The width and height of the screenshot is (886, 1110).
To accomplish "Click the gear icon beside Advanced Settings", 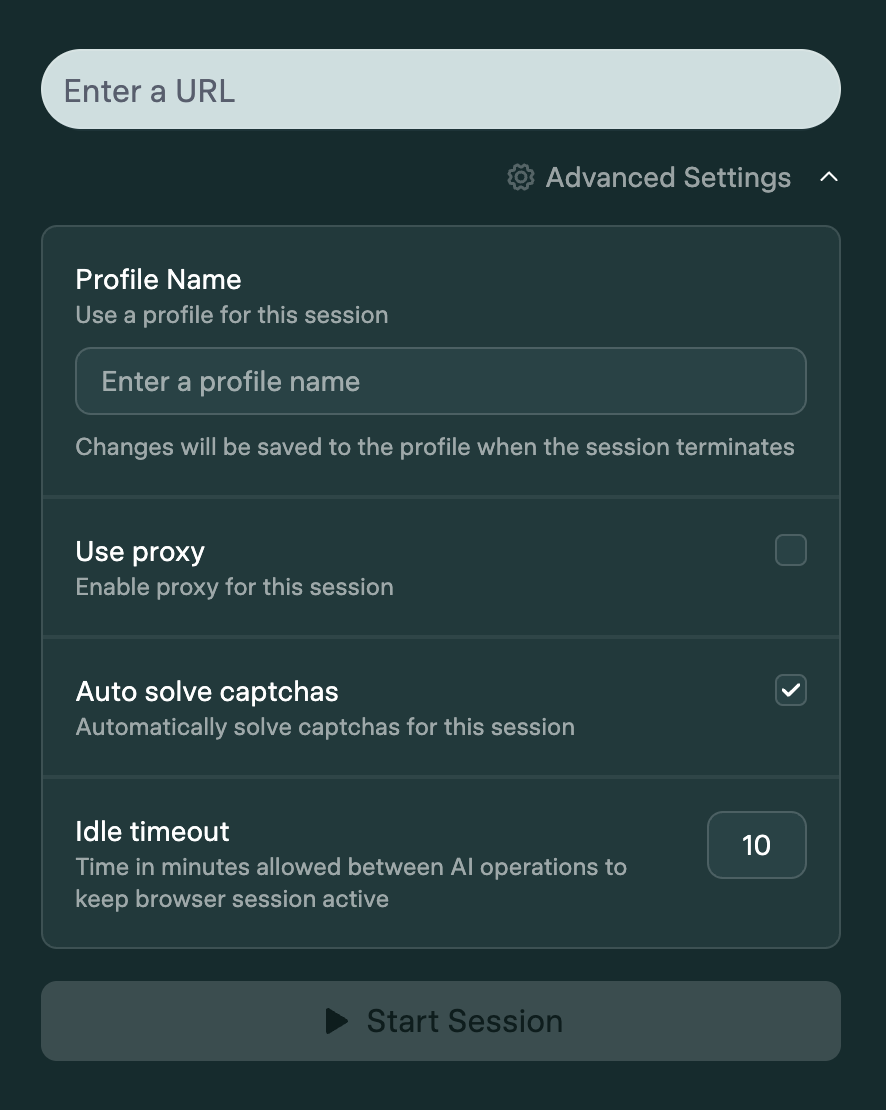I will [x=520, y=178].
